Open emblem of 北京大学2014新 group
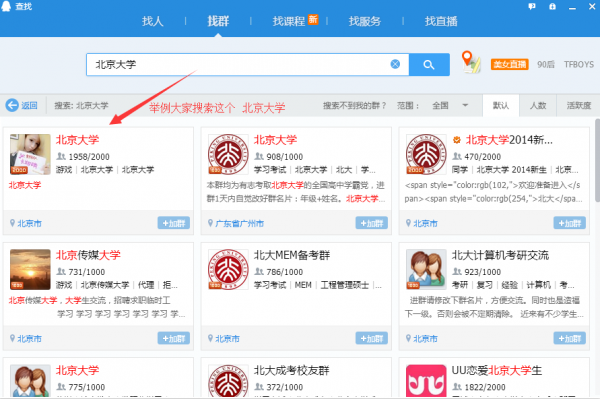This screenshot has height=399, width=600. (x=426, y=154)
